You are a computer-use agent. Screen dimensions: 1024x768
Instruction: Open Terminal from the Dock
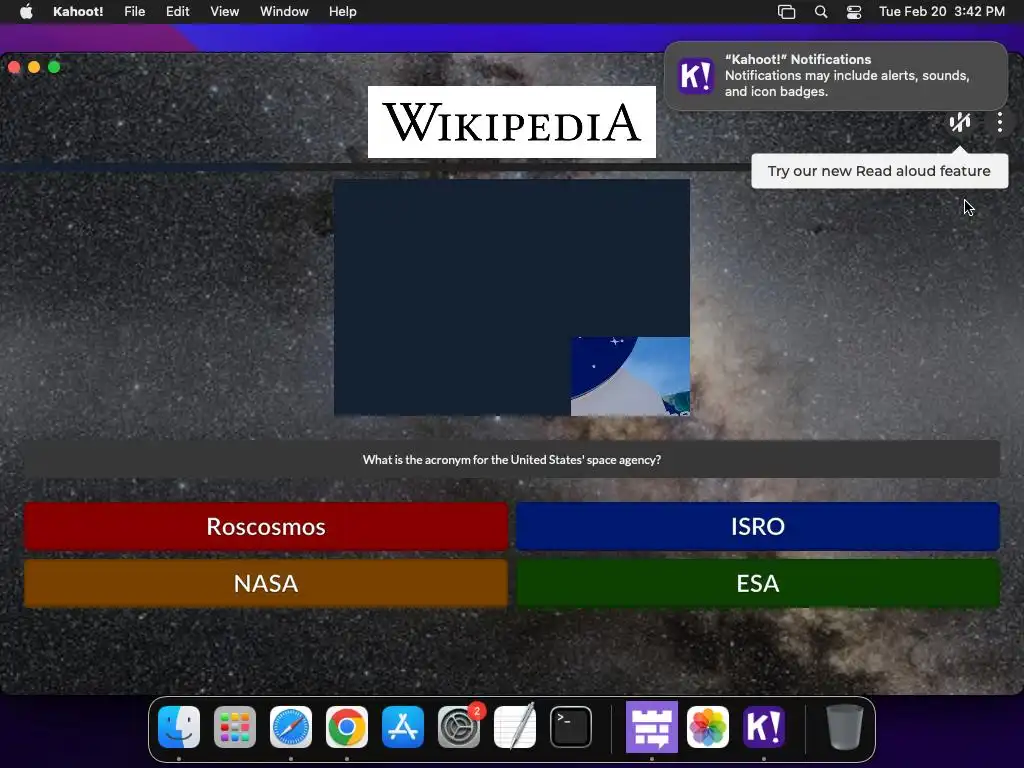571,727
